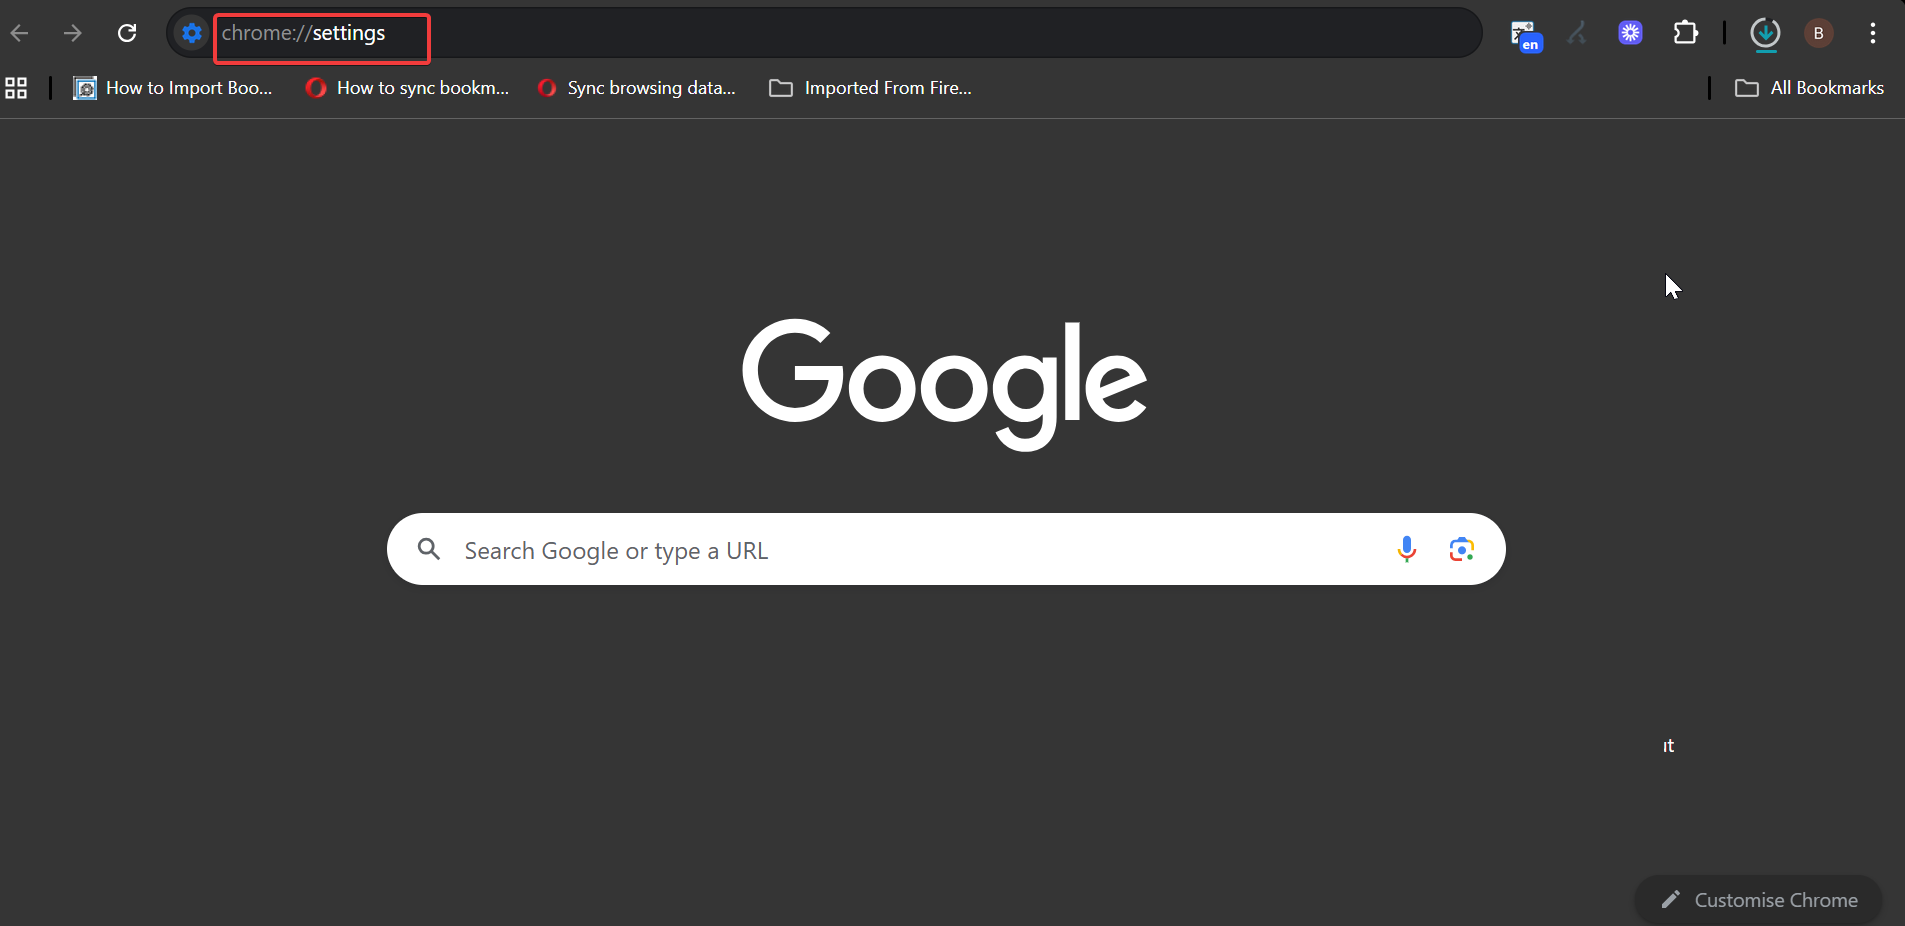This screenshot has height=926, width=1905.
Task: Show the Downloads panel
Action: 1766,34
